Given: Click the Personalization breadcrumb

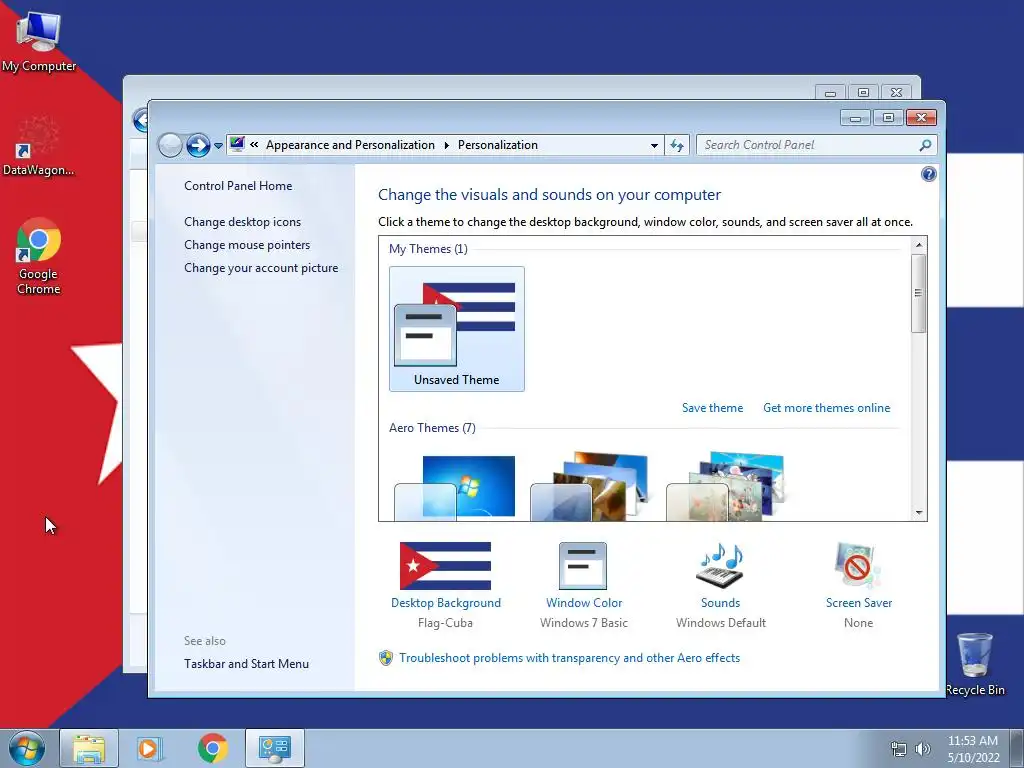Looking at the screenshot, I should tap(498, 145).
